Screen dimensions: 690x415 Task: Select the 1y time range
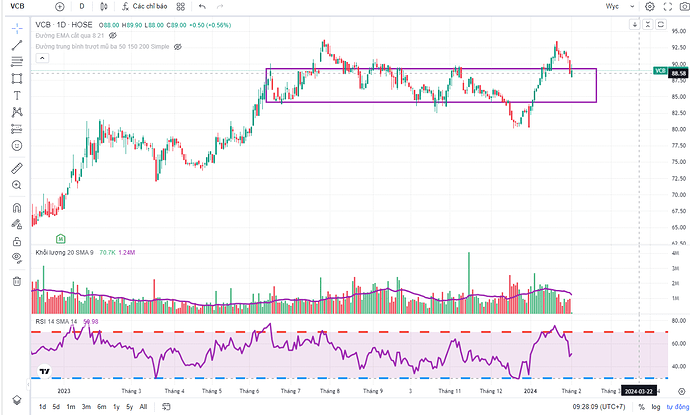click(x=116, y=407)
